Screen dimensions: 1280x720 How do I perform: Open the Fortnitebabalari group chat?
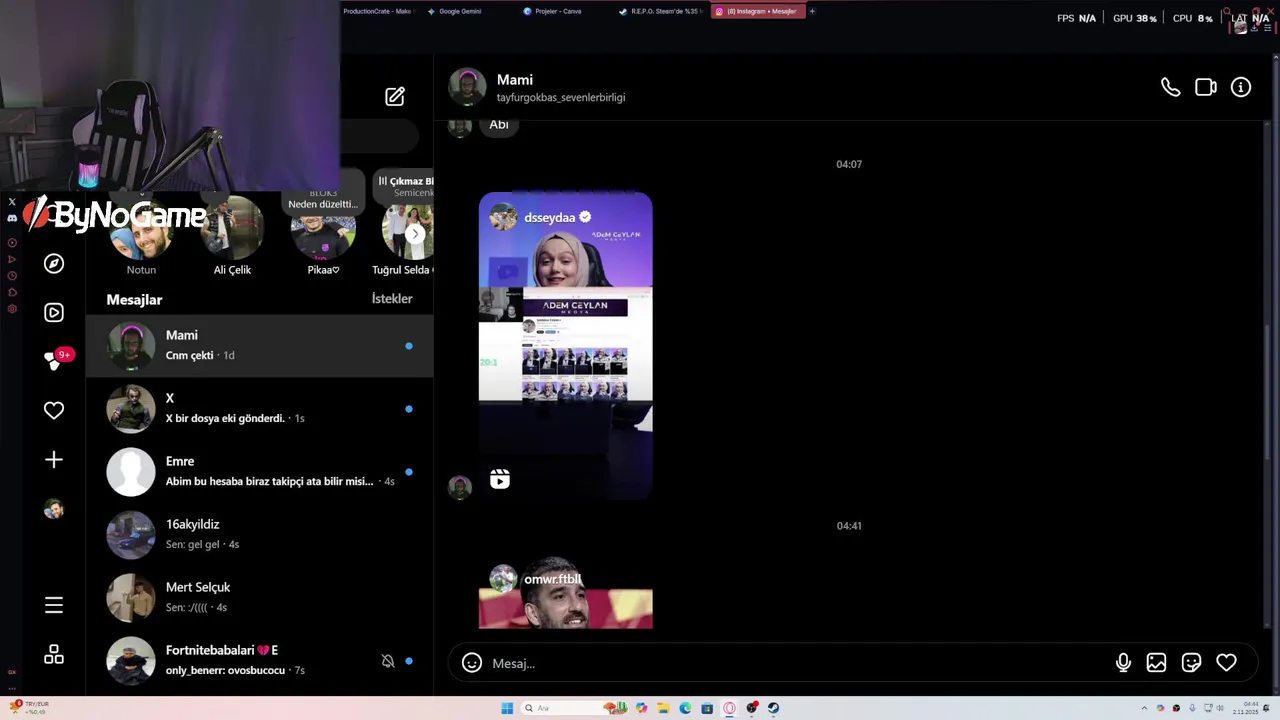pyautogui.click(x=260, y=661)
